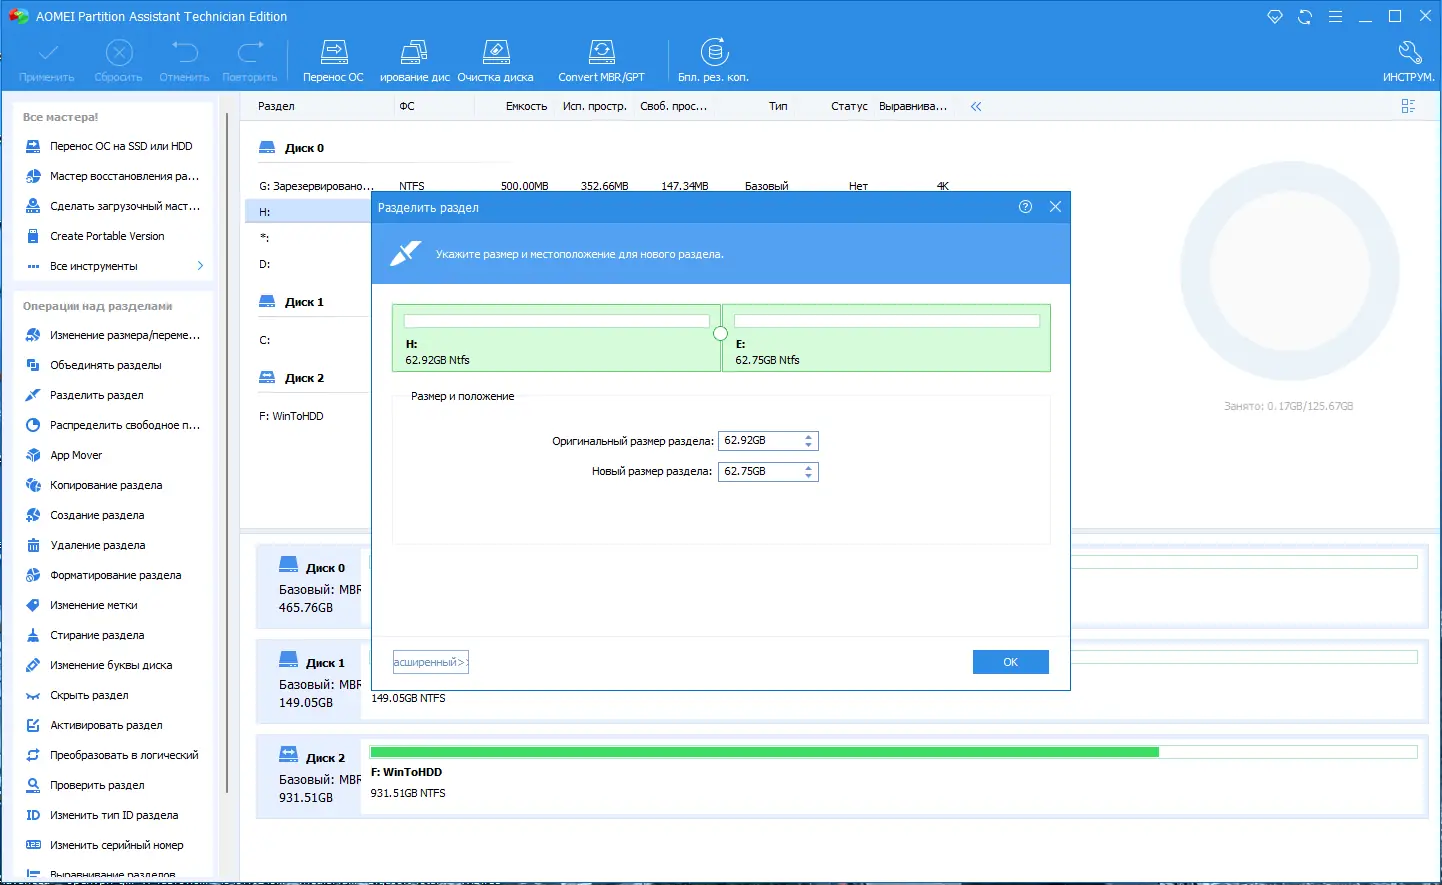
Task: Open the ИНСТРУМ. tools toolbar icon
Action: pyautogui.click(x=1409, y=61)
